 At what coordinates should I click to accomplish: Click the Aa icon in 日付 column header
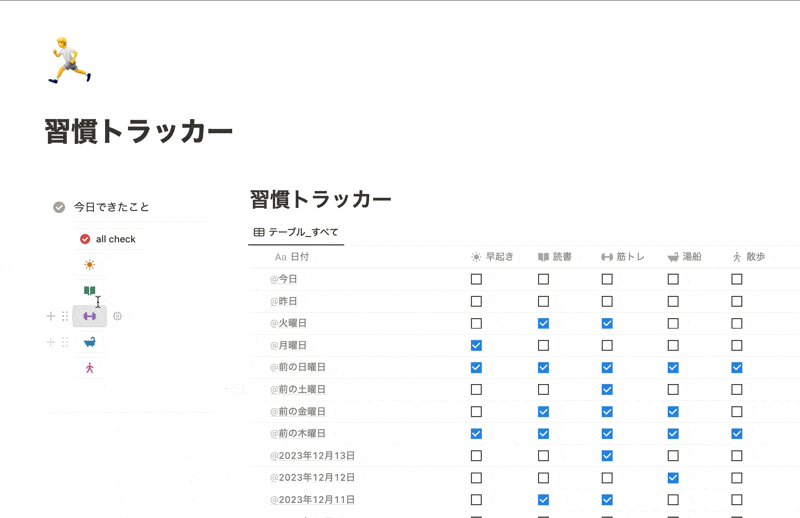281,257
